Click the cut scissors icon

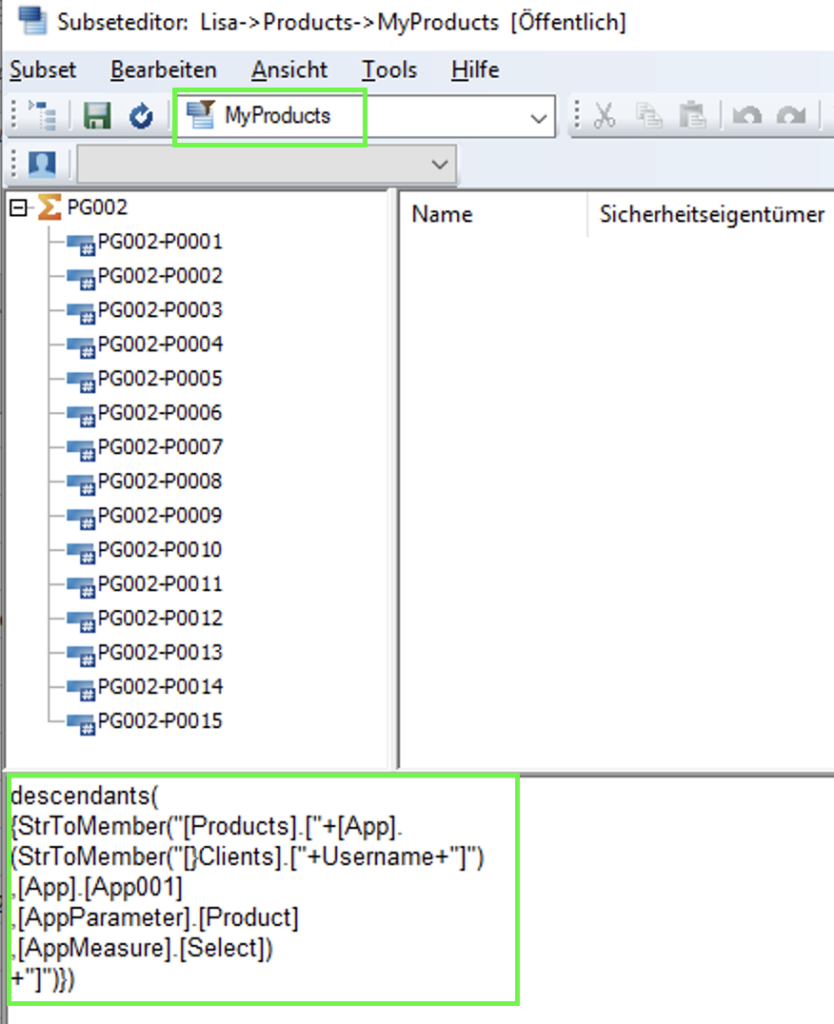point(604,116)
